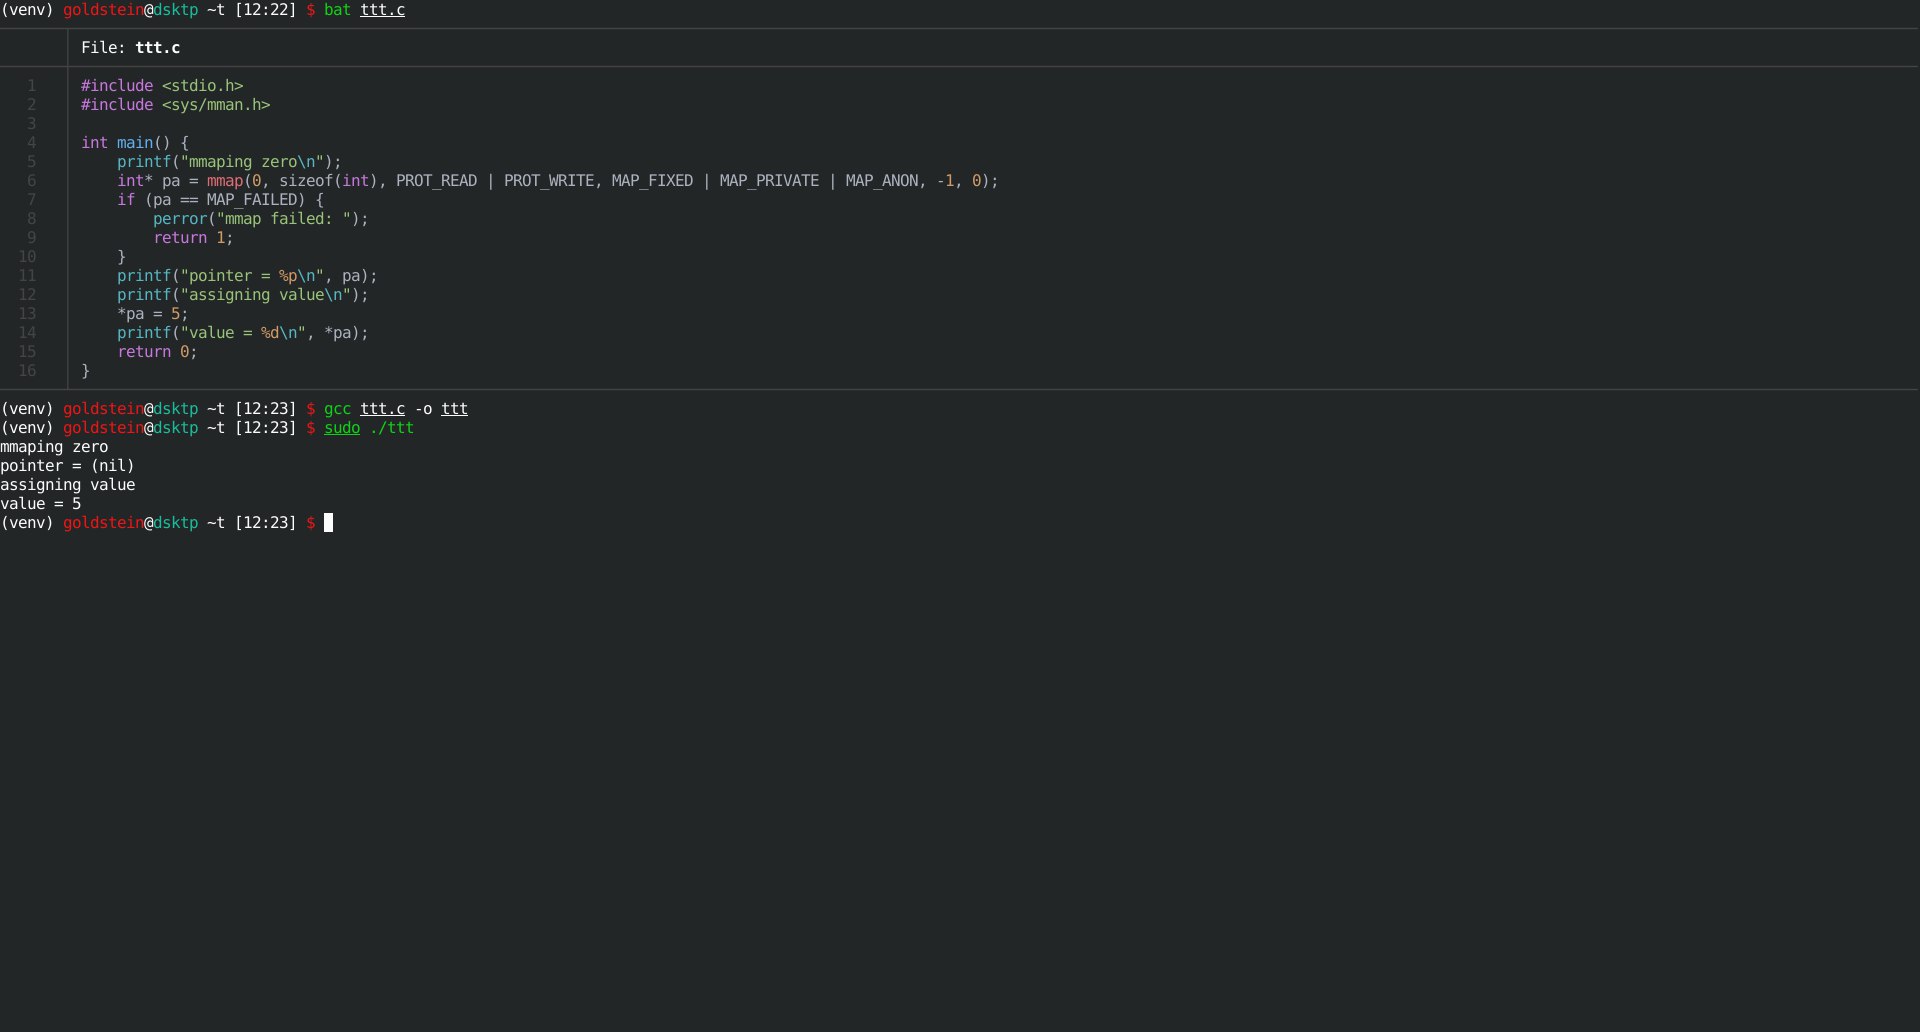The width and height of the screenshot is (1920, 1032).
Task: Click the 'value = 5' output line
Action: tap(40, 504)
